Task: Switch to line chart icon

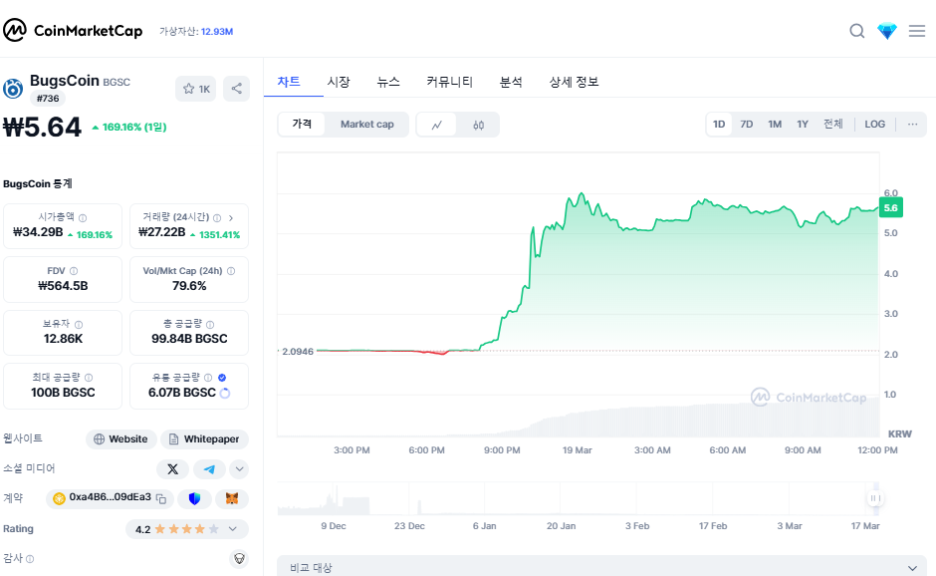Action: pos(437,125)
